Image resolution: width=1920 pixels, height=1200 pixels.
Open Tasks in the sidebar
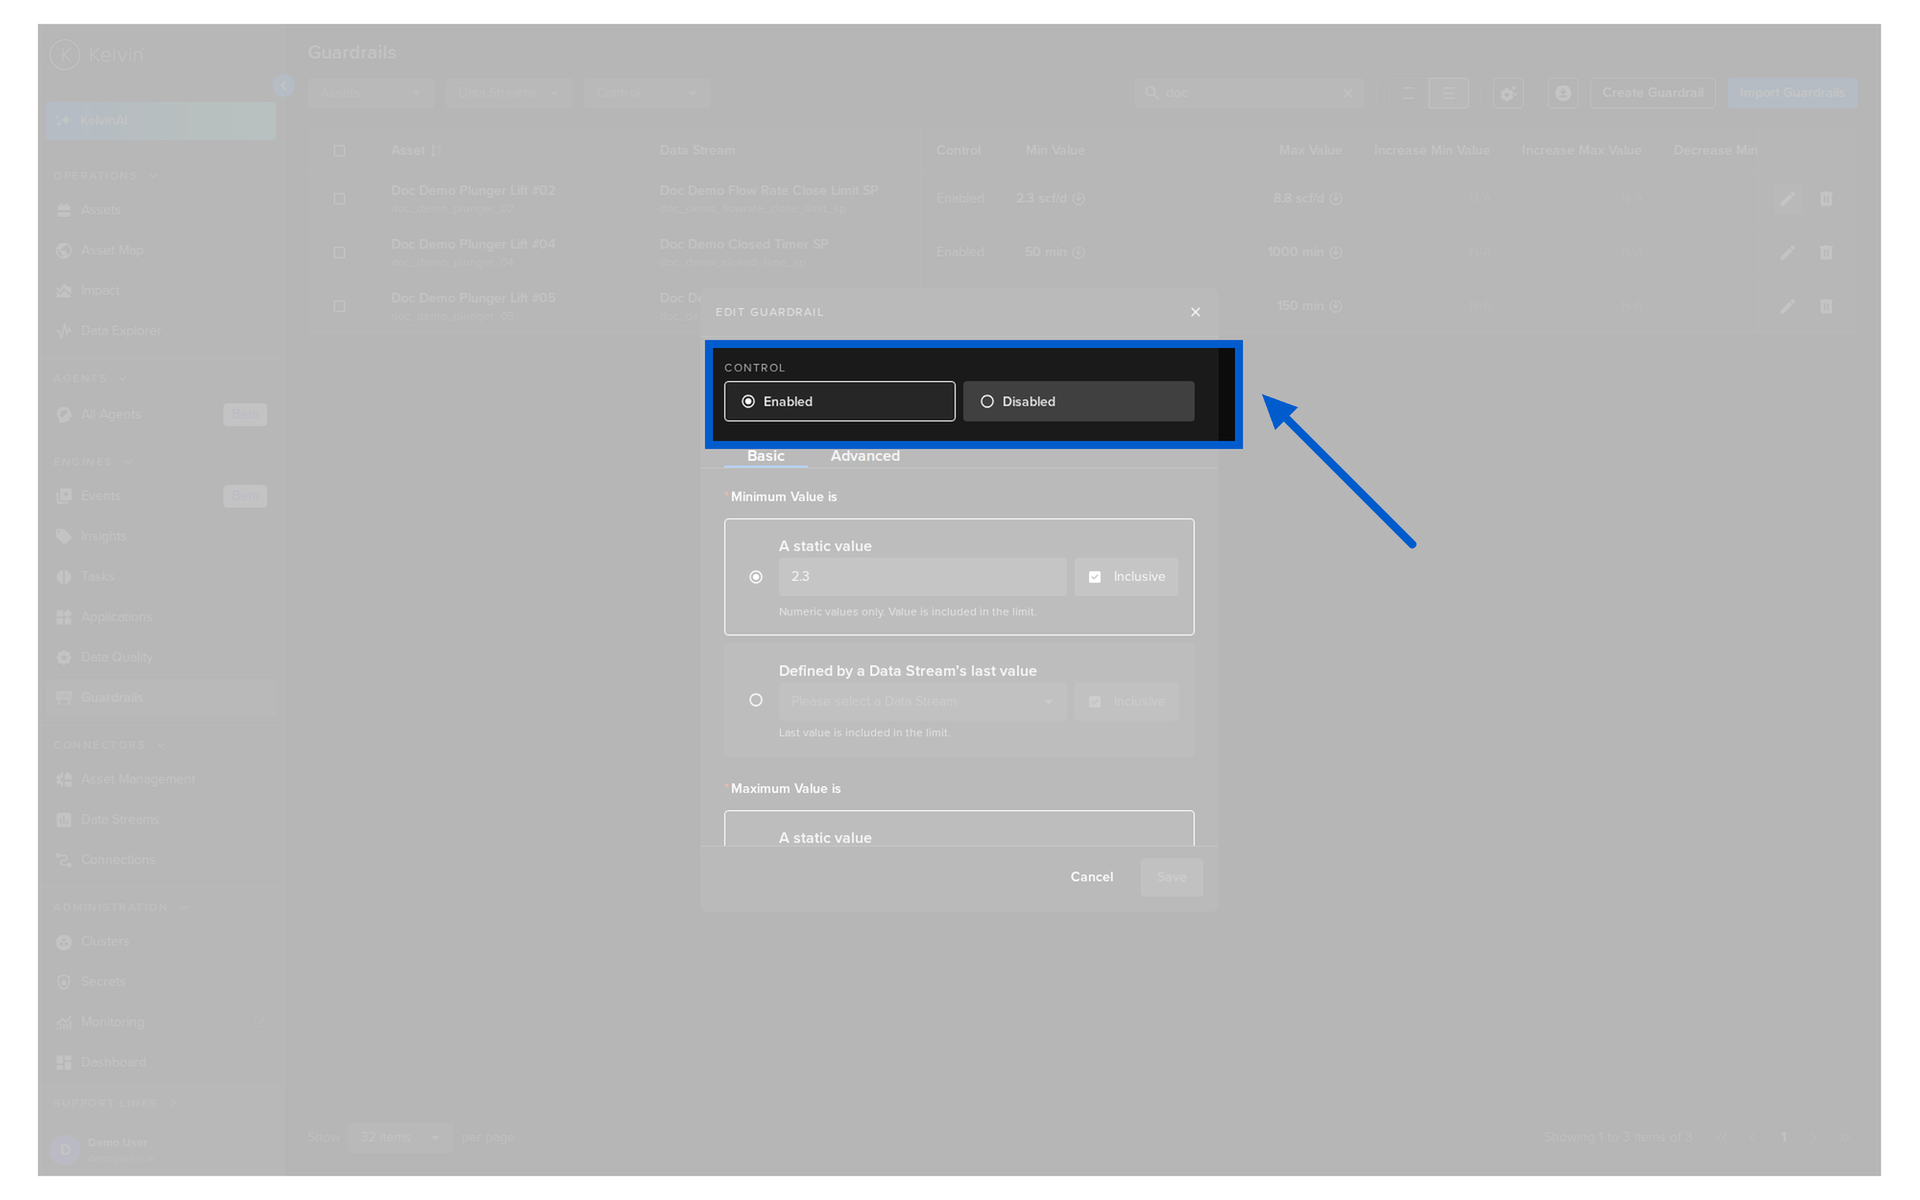coord(97,576)
